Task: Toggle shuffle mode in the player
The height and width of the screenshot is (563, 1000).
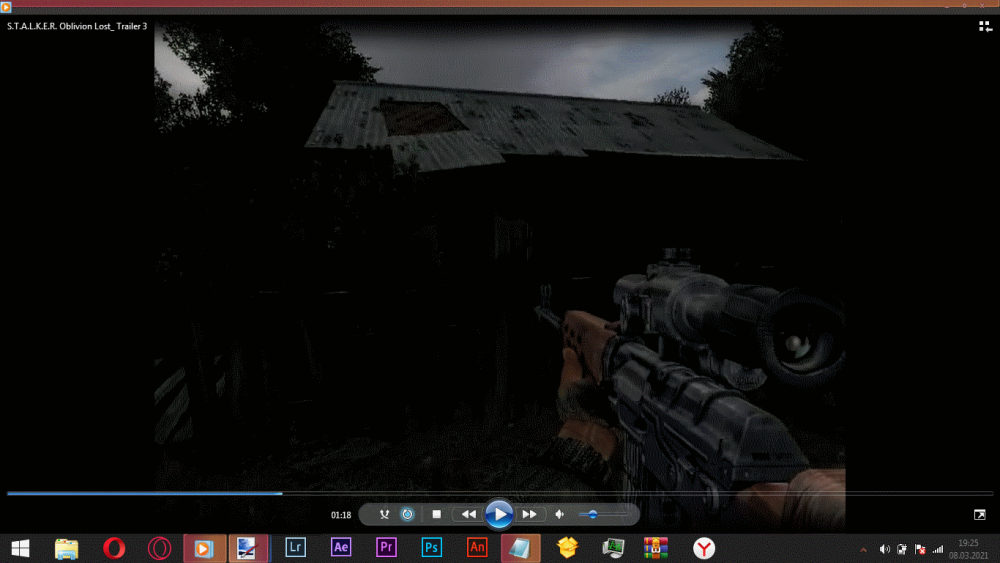Action: [384, 515]
